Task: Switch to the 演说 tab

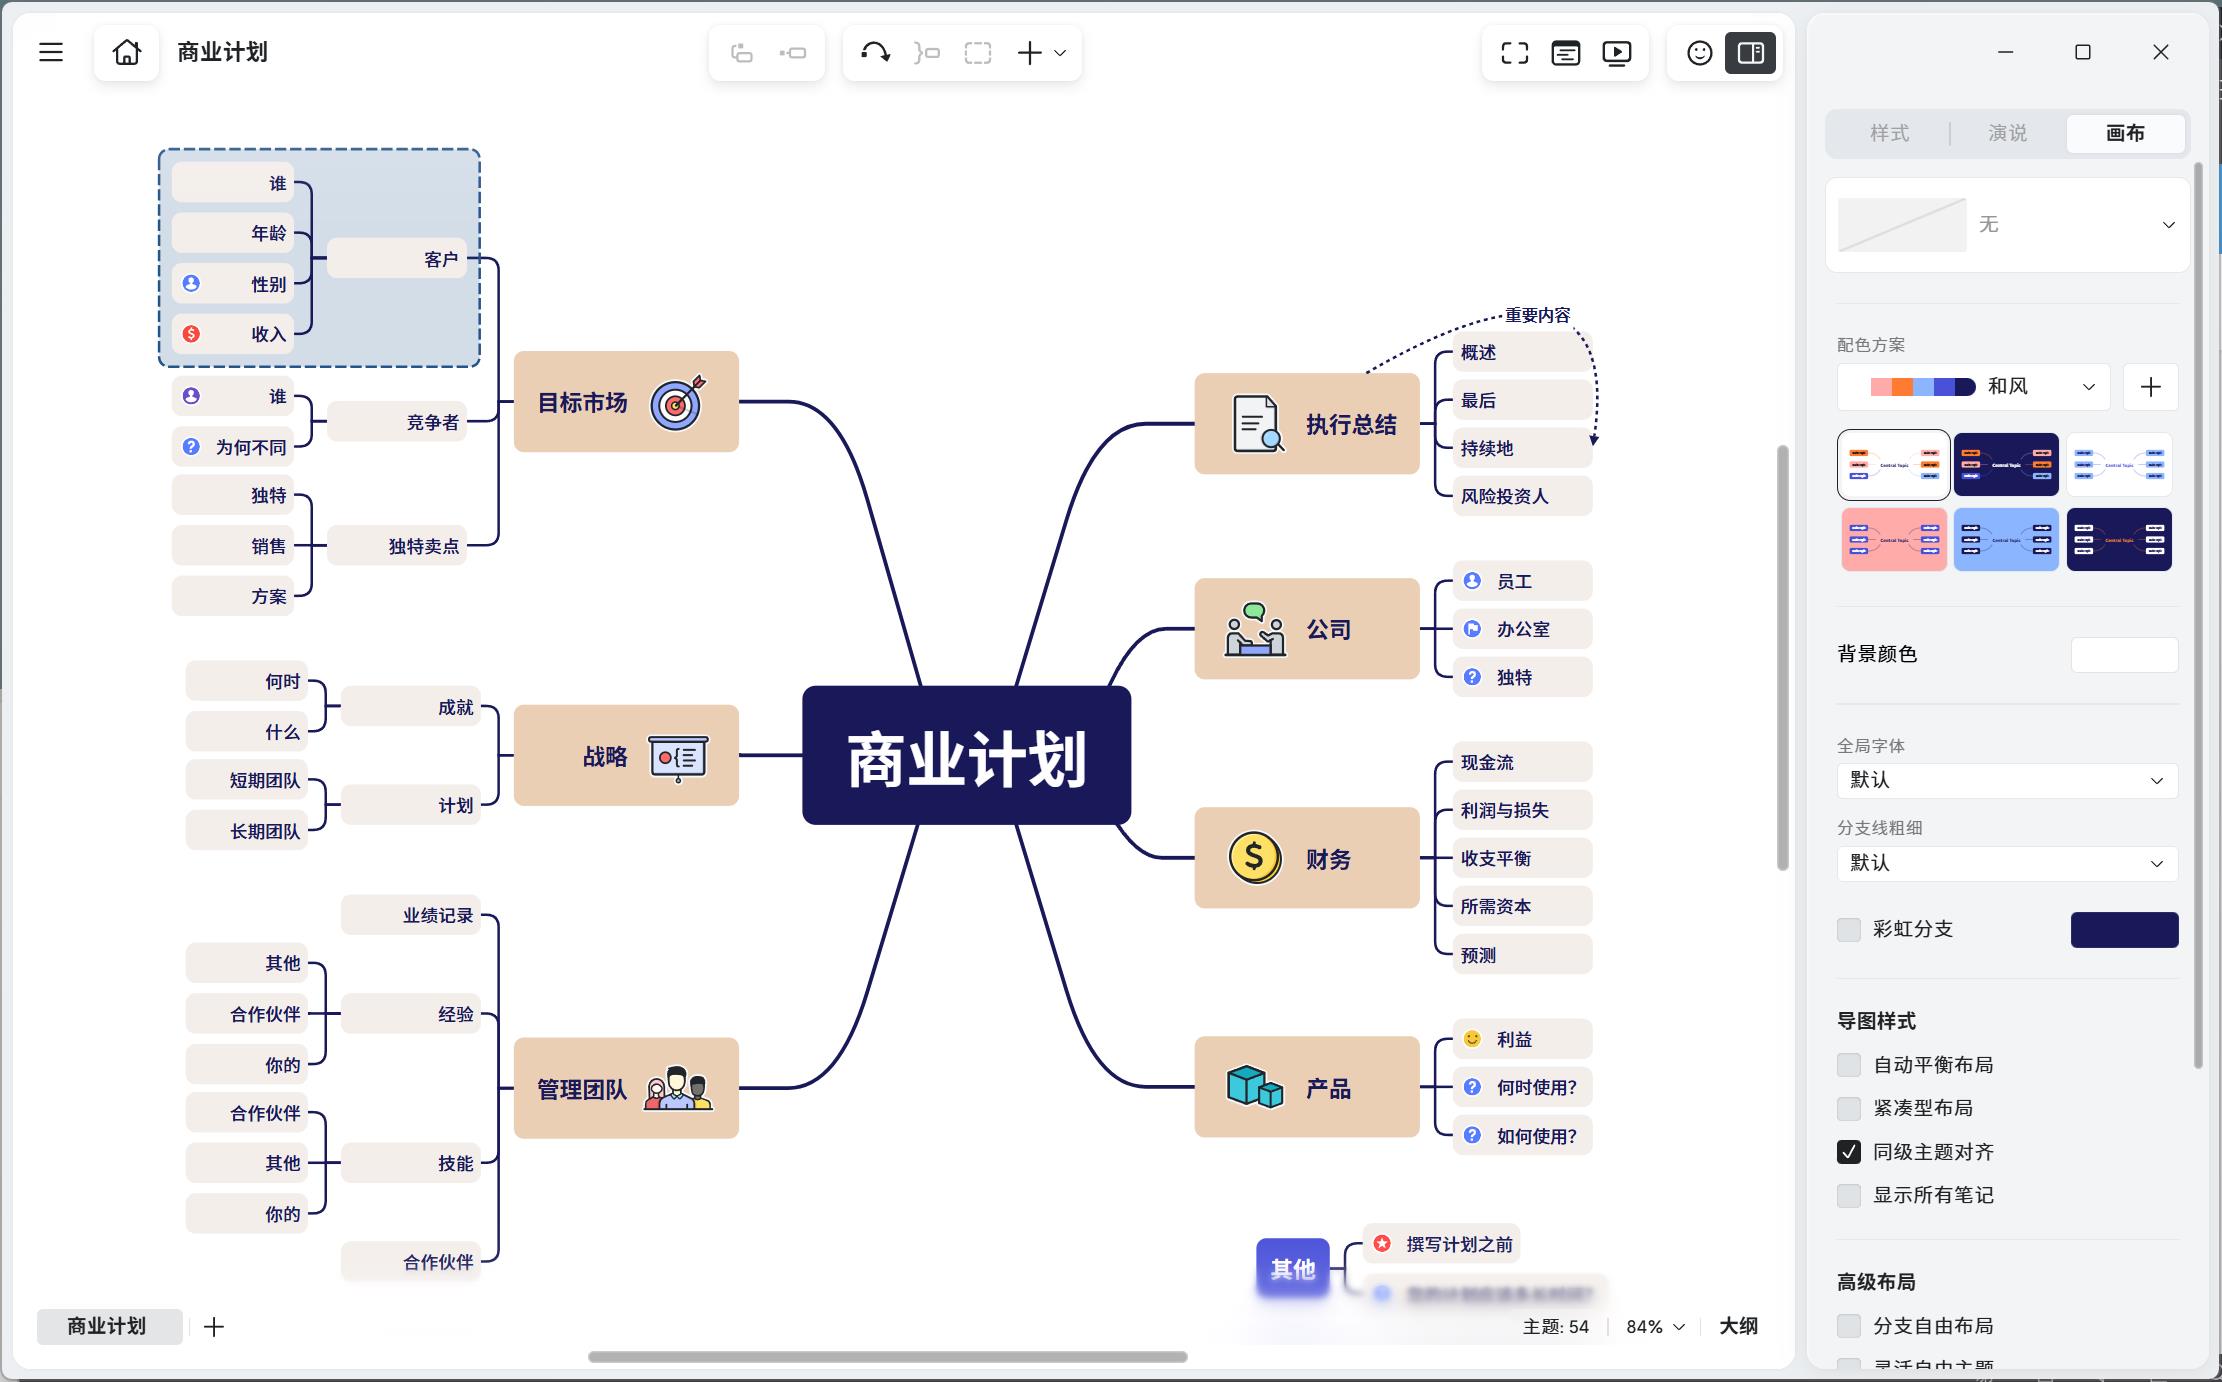Action: pos(2008,133)
